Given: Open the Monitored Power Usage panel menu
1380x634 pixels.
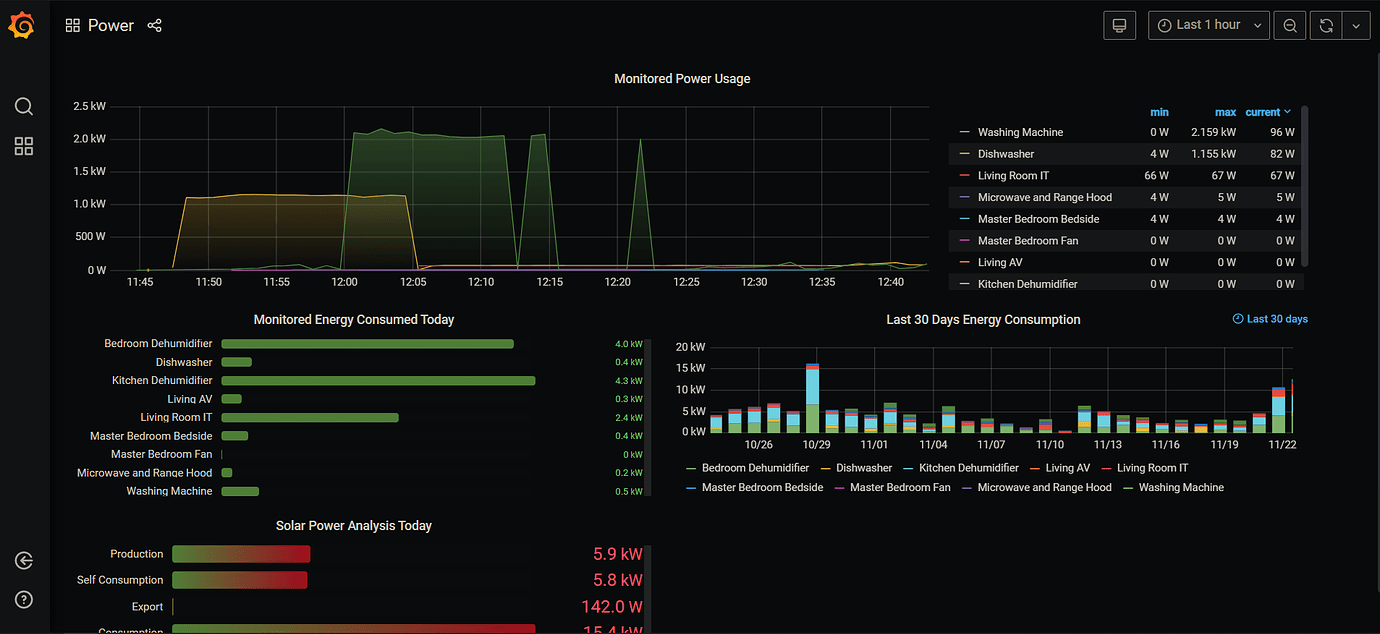Looking at the screenshot, I should point(682,78).
